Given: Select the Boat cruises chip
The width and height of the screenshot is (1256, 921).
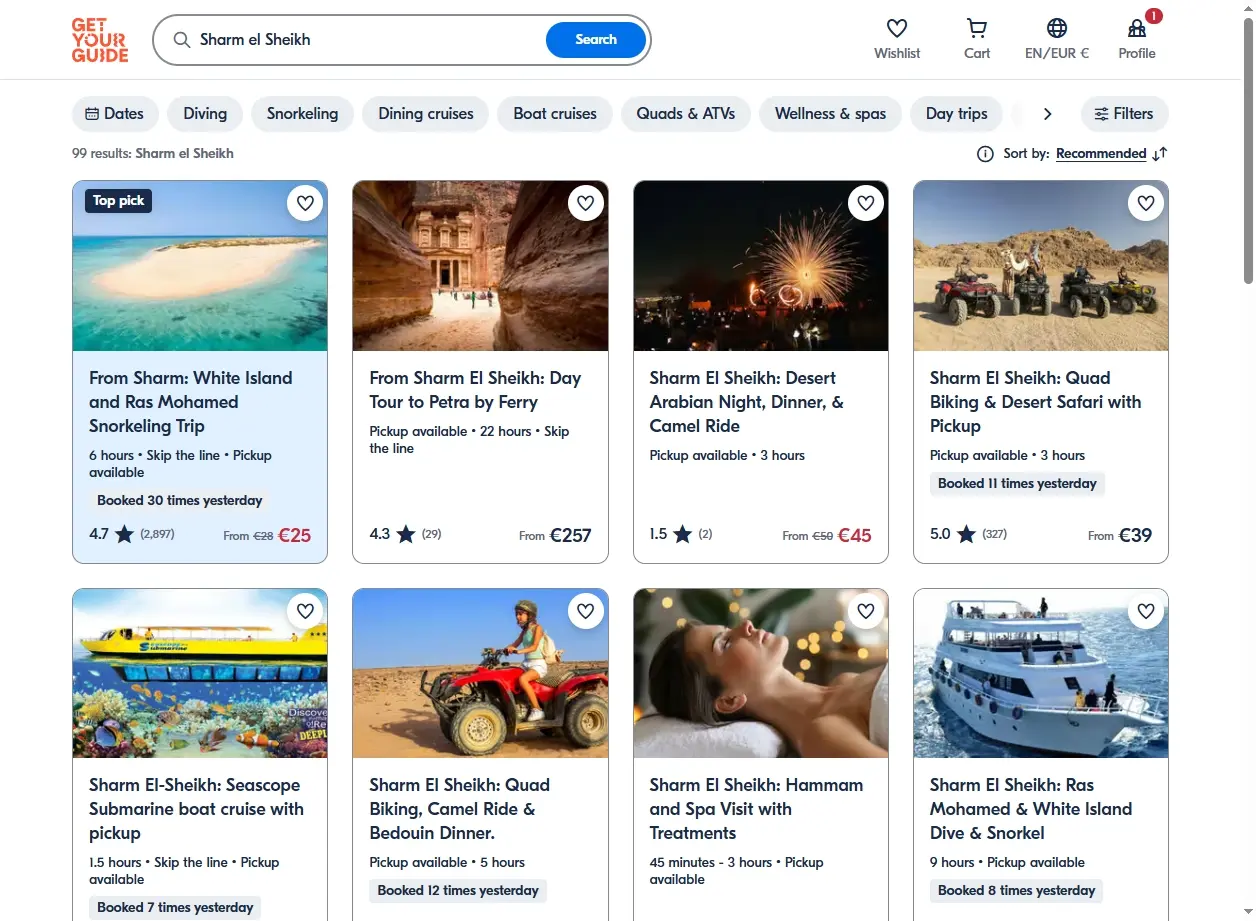Looking at the screenshot, I should [x=555, y=114].
